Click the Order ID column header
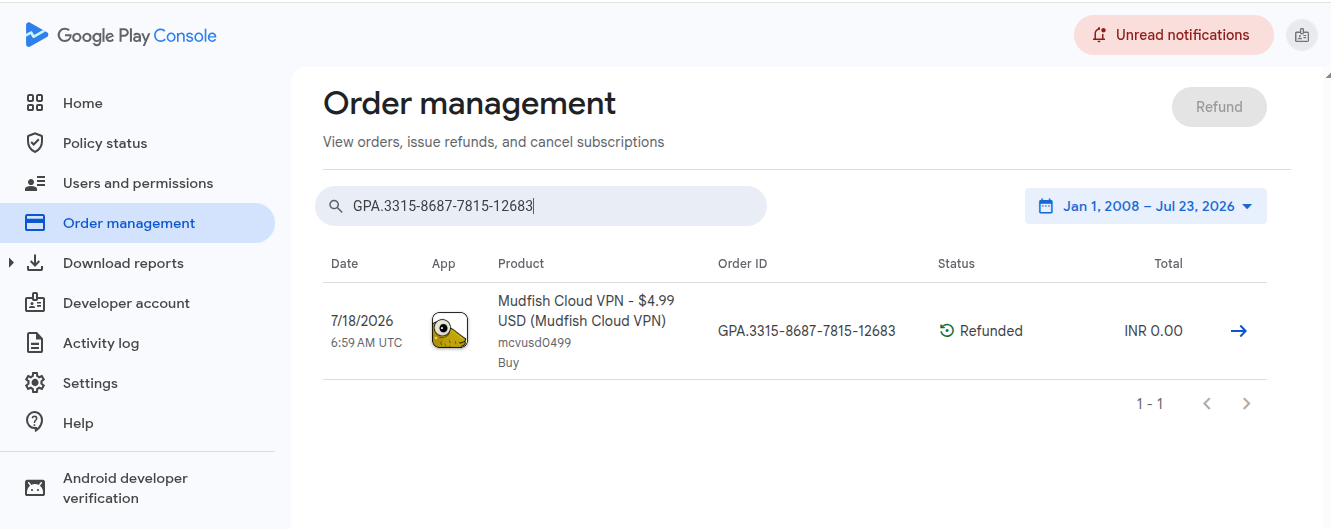Image resolution: width=1331 pixels, height=529 pixels. pyautogui.click(x=743, y=264)
